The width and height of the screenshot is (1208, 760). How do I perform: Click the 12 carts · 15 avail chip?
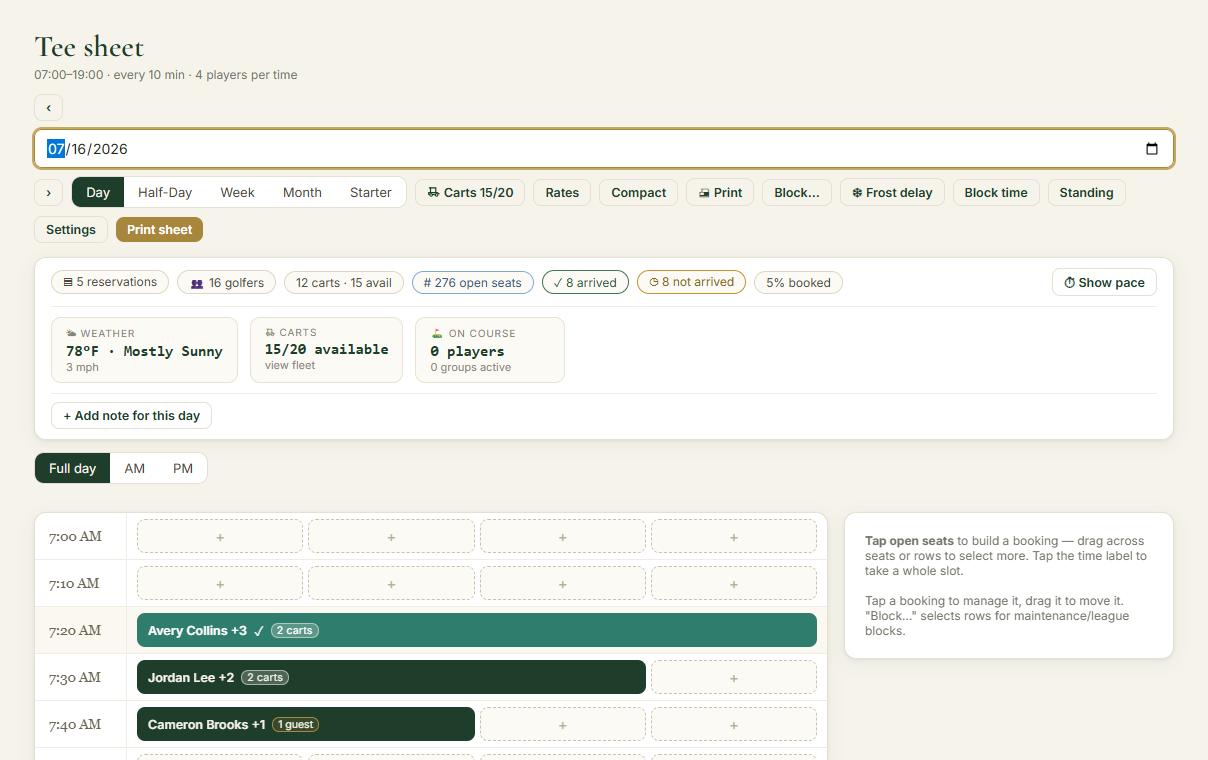coord(344,282)
